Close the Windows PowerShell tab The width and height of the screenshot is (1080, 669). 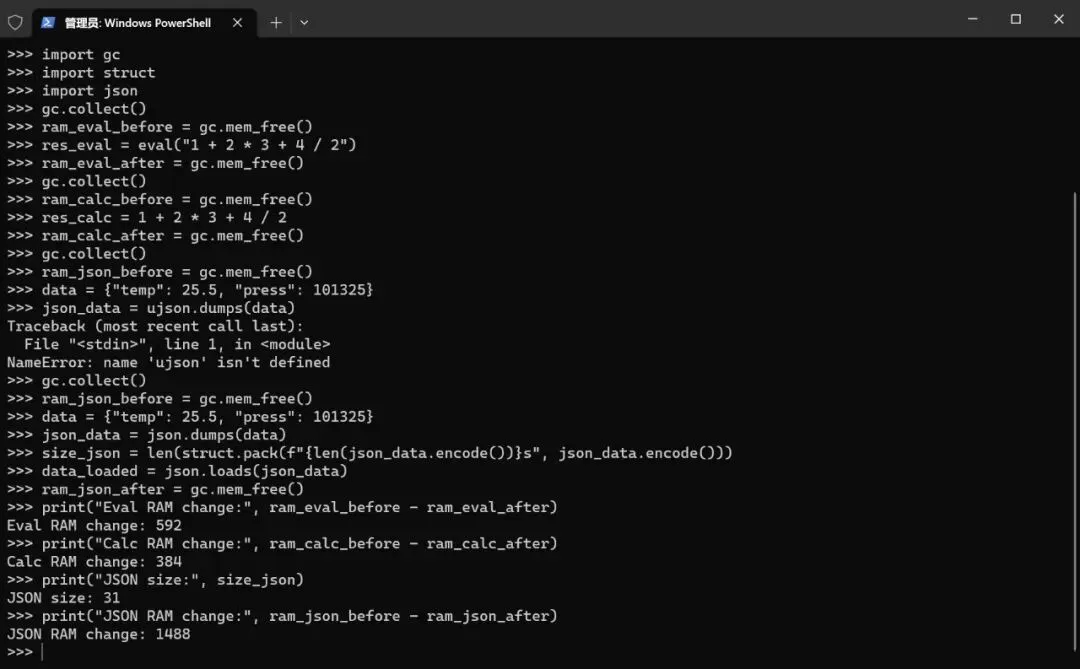point(237,23)
